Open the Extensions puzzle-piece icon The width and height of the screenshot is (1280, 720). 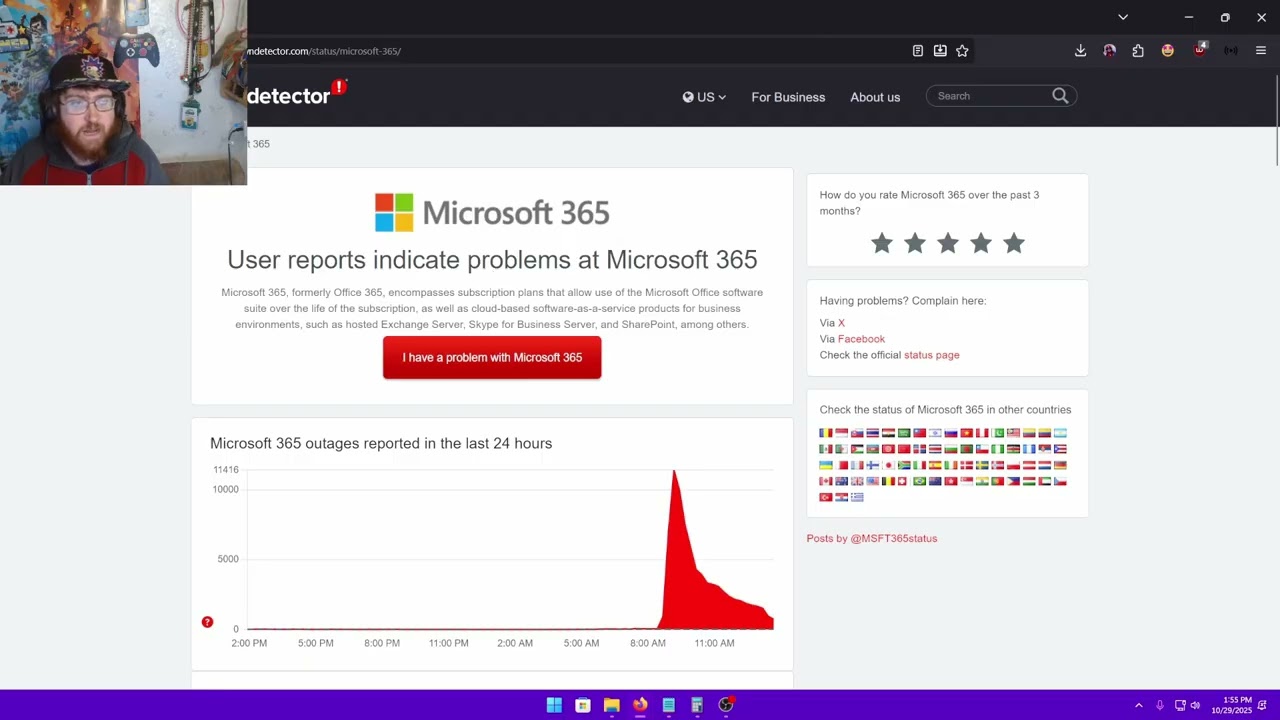pos(1138,51)
